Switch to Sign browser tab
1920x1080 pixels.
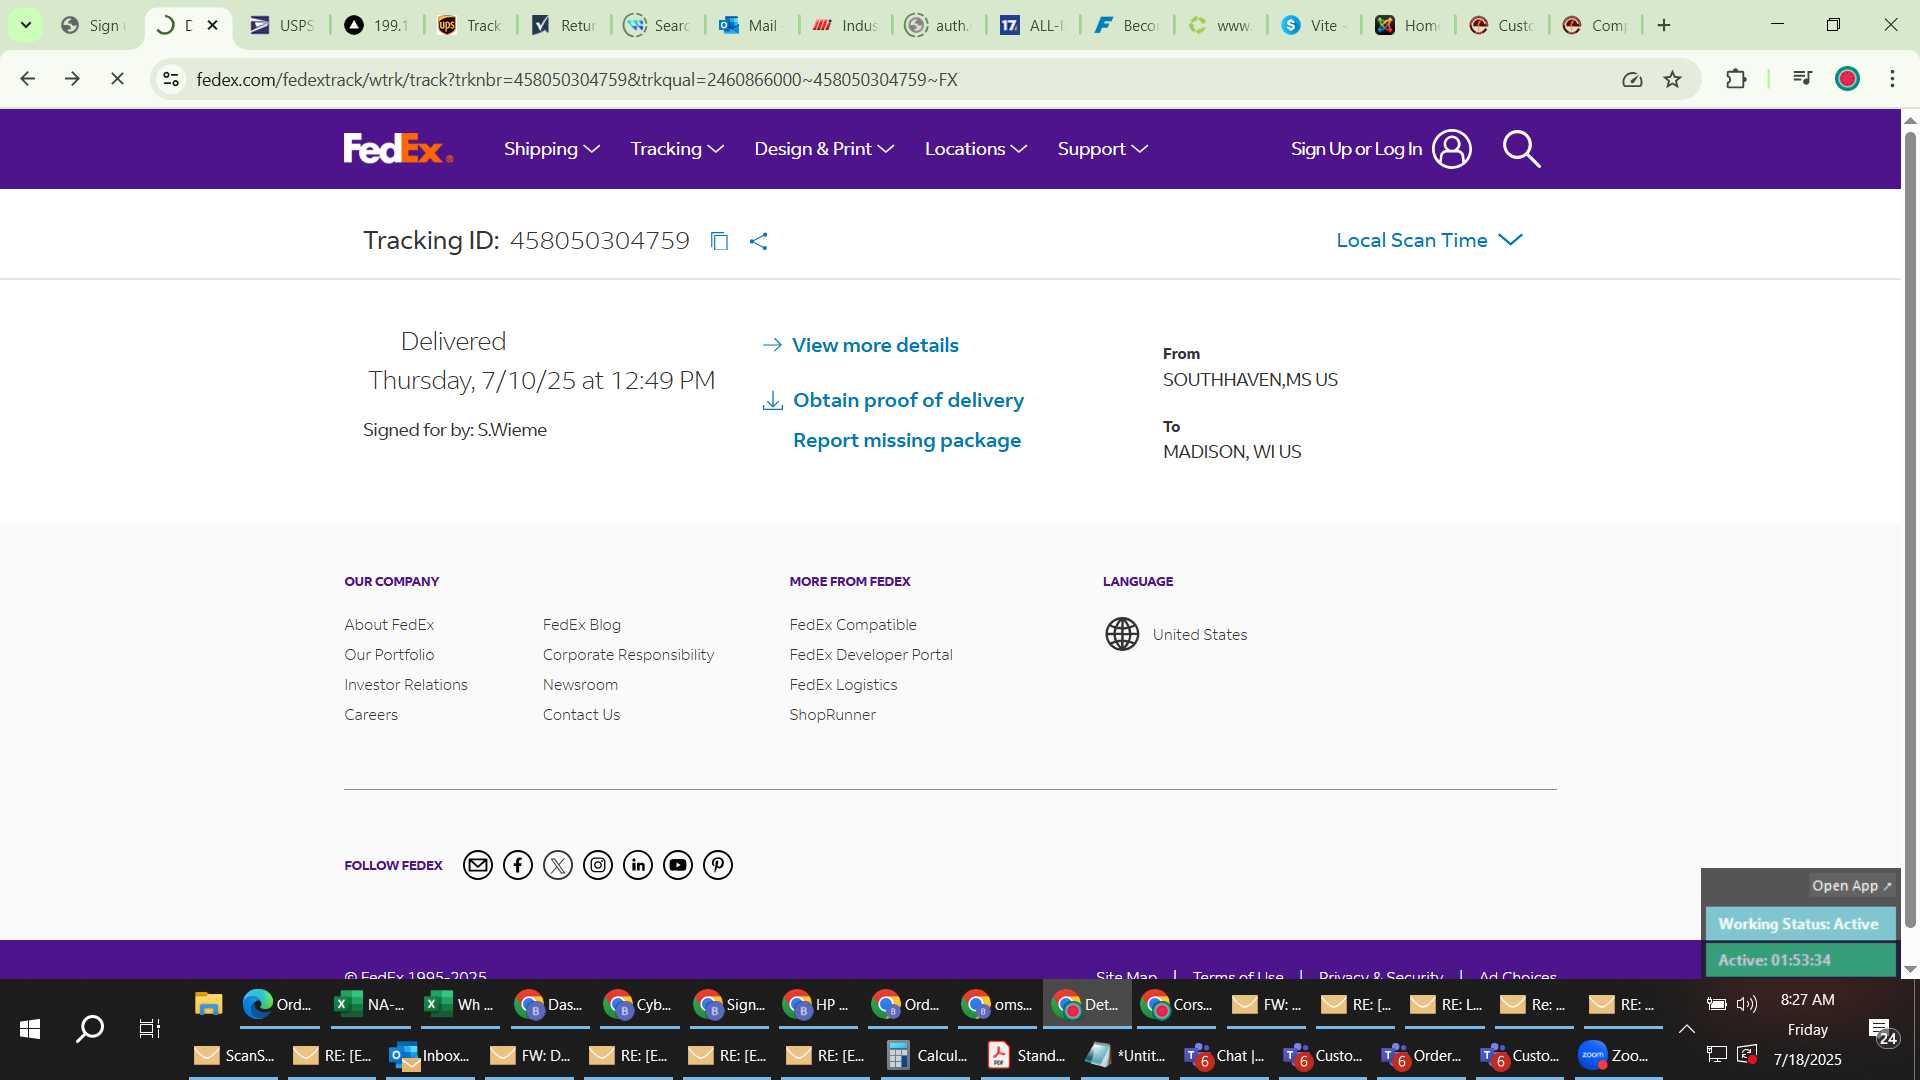92,25
